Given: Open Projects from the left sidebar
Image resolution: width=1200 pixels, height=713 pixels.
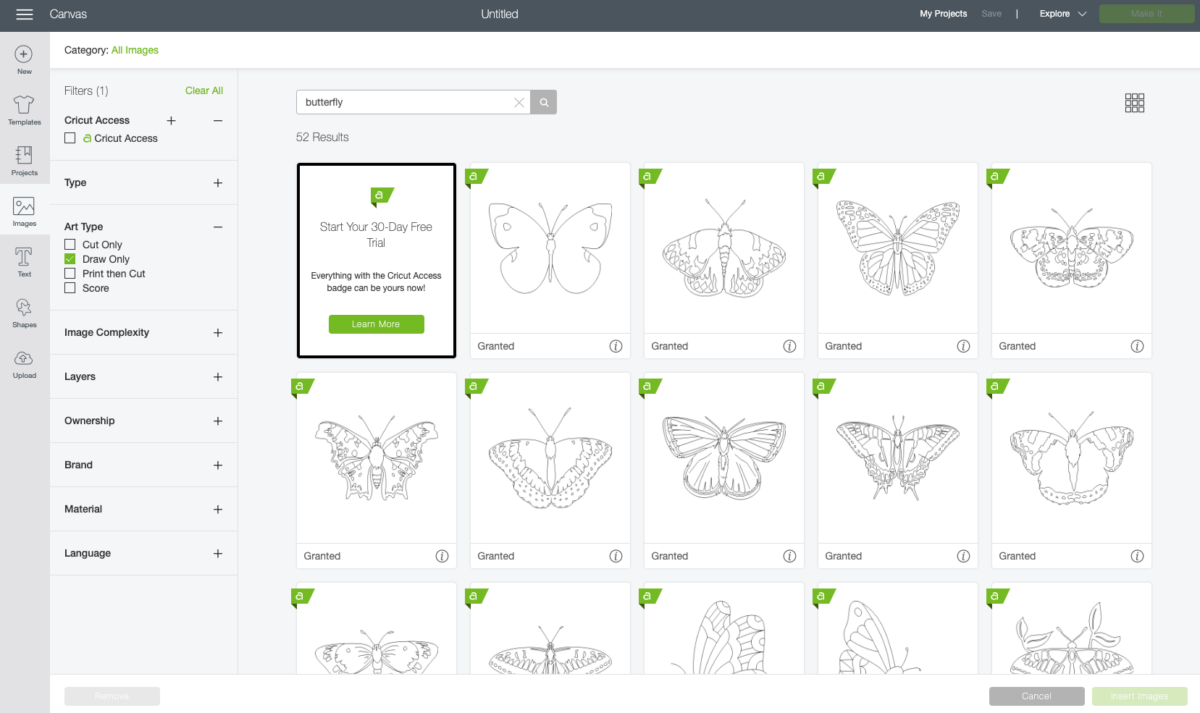Looking at the screenshot, I should point(24,161).
